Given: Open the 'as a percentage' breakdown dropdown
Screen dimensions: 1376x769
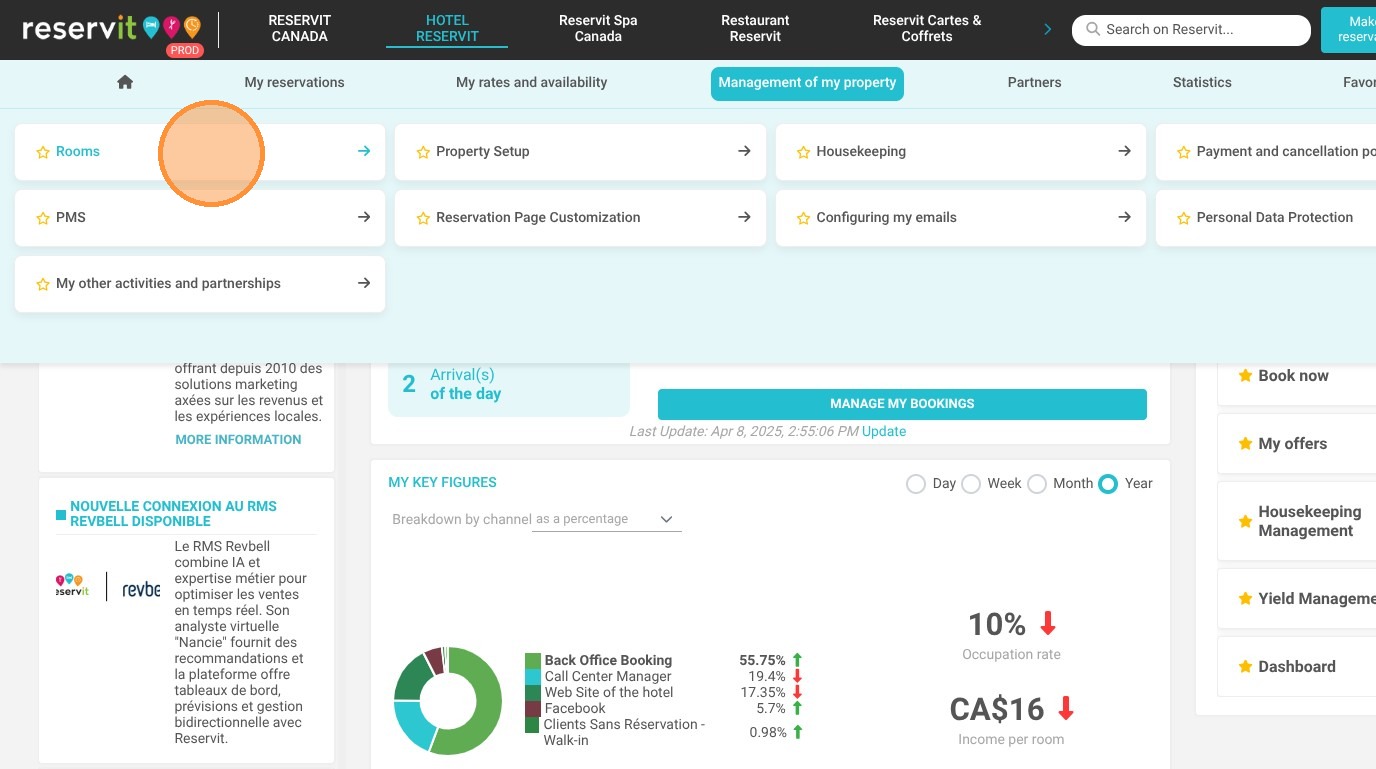Looking at the screenshot, I should point(606,520).
